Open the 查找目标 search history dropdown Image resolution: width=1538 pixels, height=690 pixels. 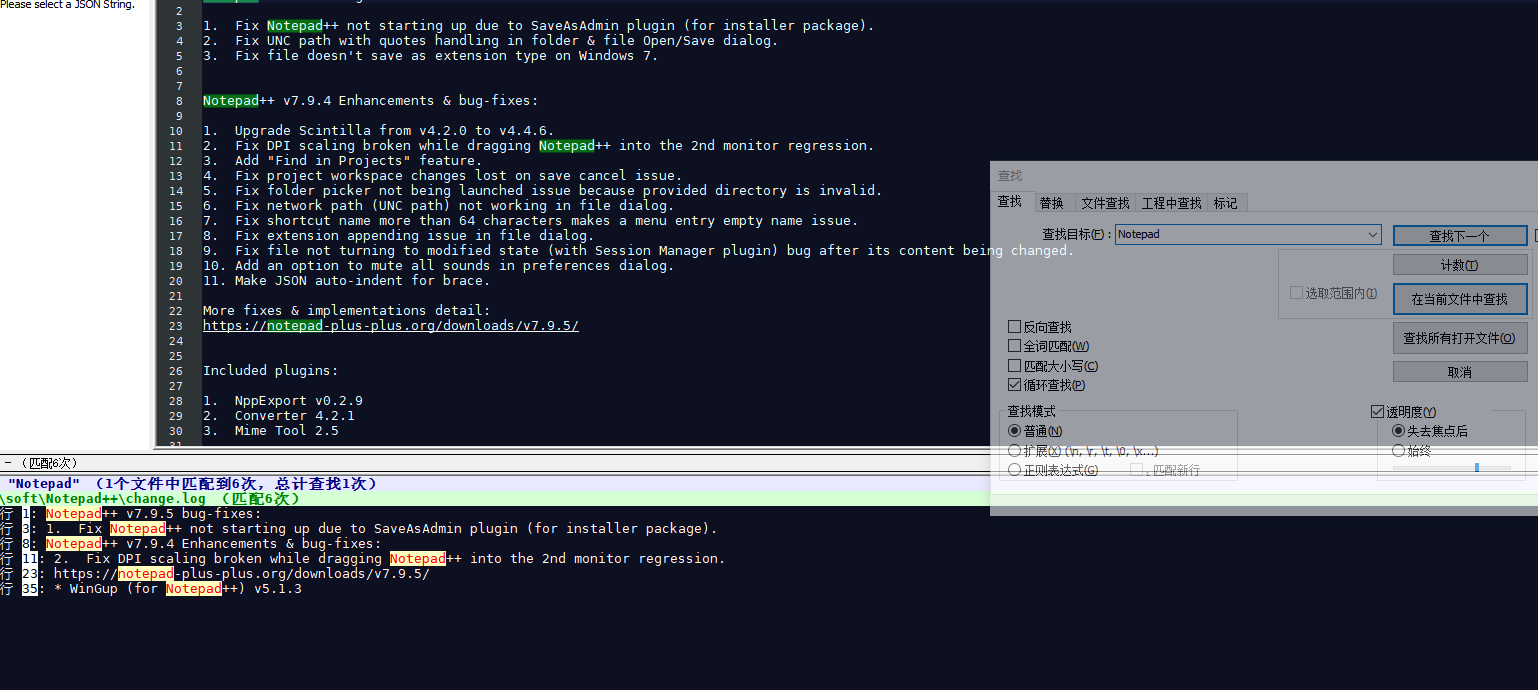(x=1371, y=234)
